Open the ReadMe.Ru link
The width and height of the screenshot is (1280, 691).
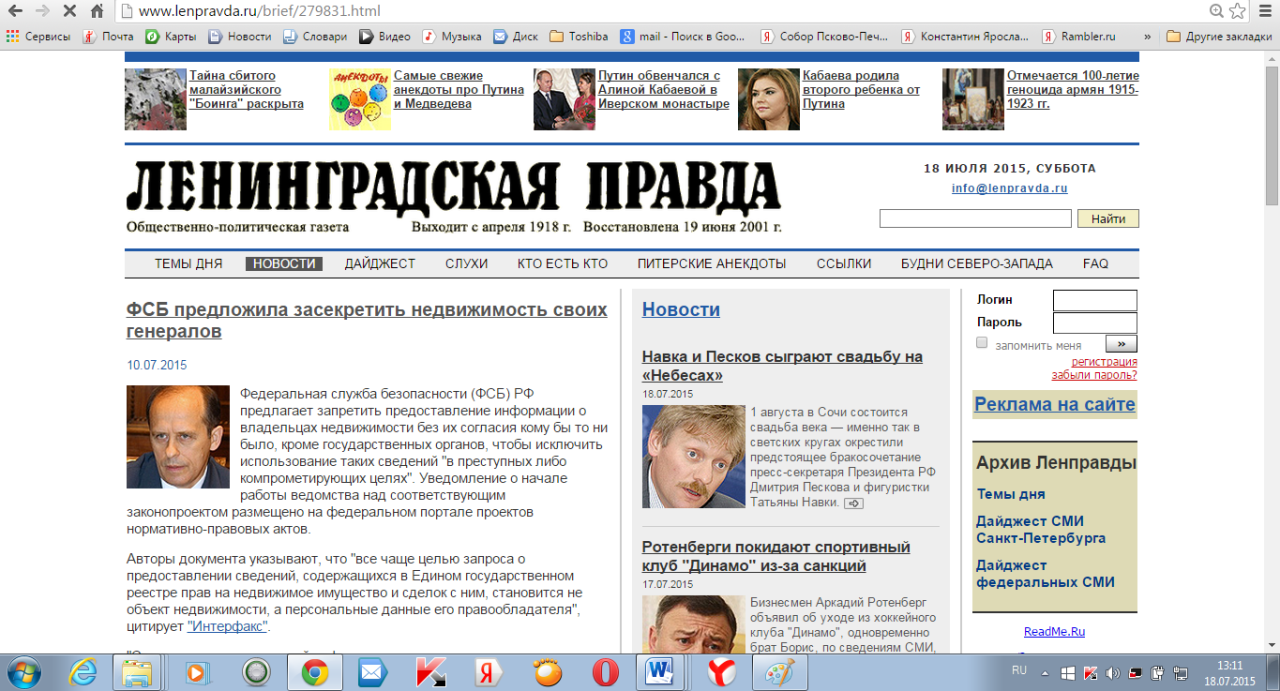coord(1054,632)
